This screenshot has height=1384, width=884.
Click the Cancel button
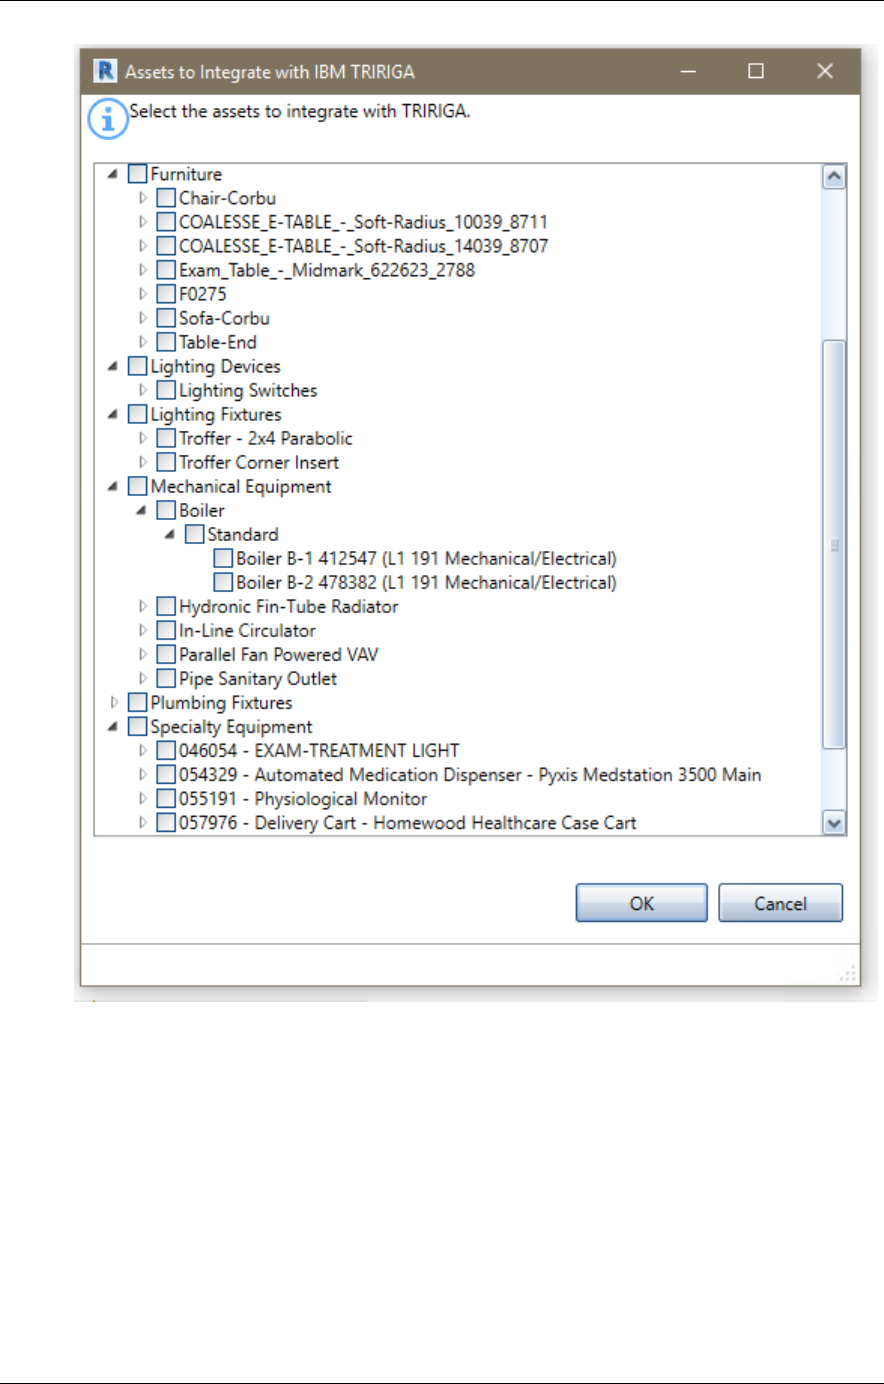point(780,903)
